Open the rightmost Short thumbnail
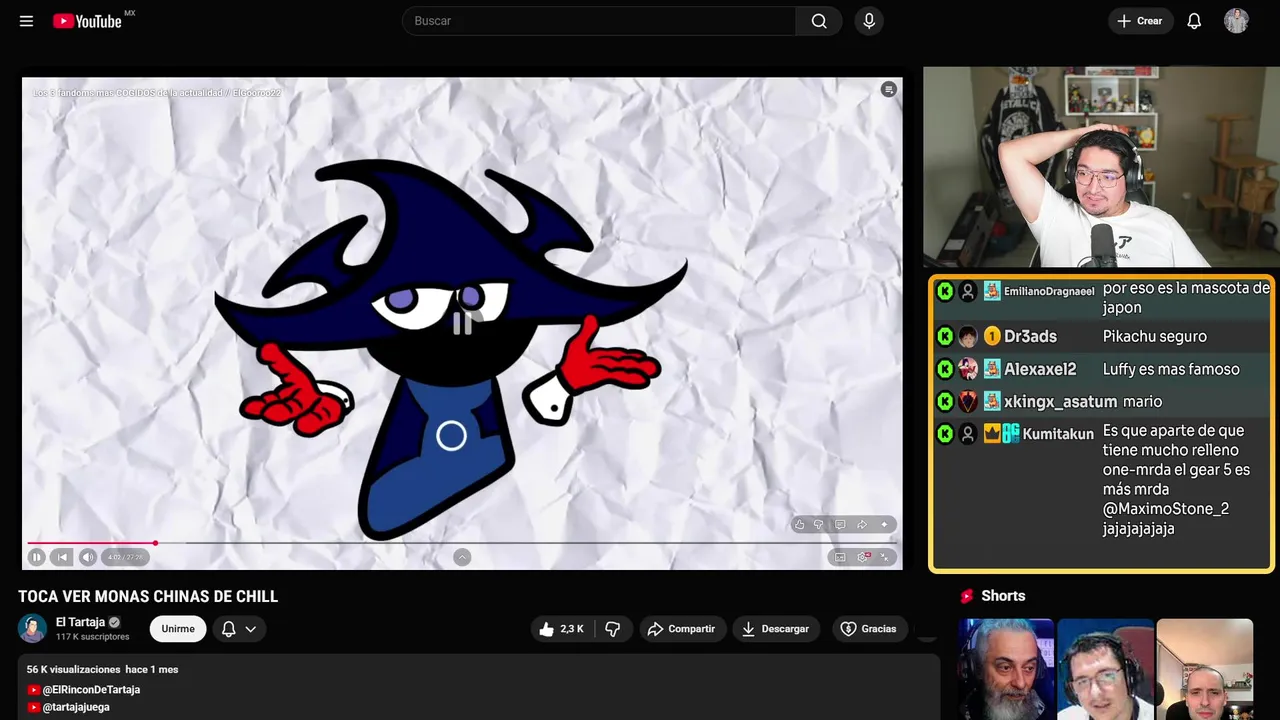The height and width of the screenshot is (720, 1280). coord(1204,669)
